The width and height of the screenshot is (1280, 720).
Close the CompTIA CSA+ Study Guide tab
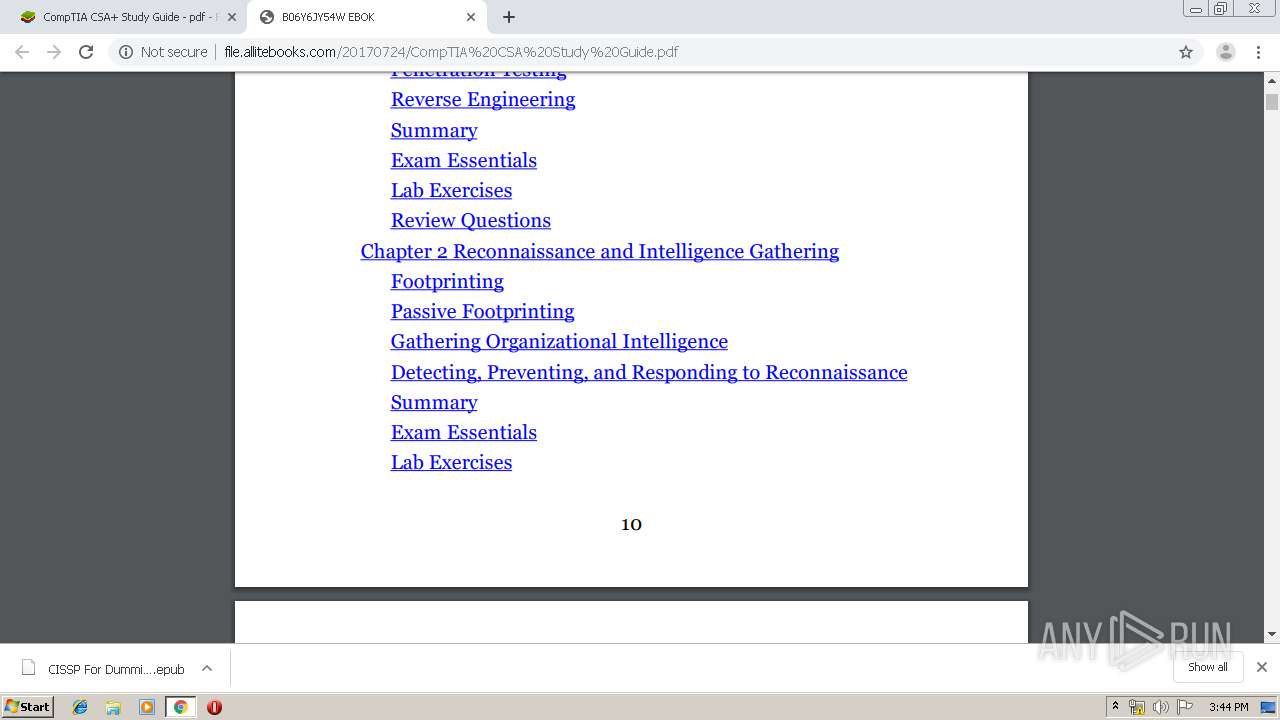coord(232,17)
